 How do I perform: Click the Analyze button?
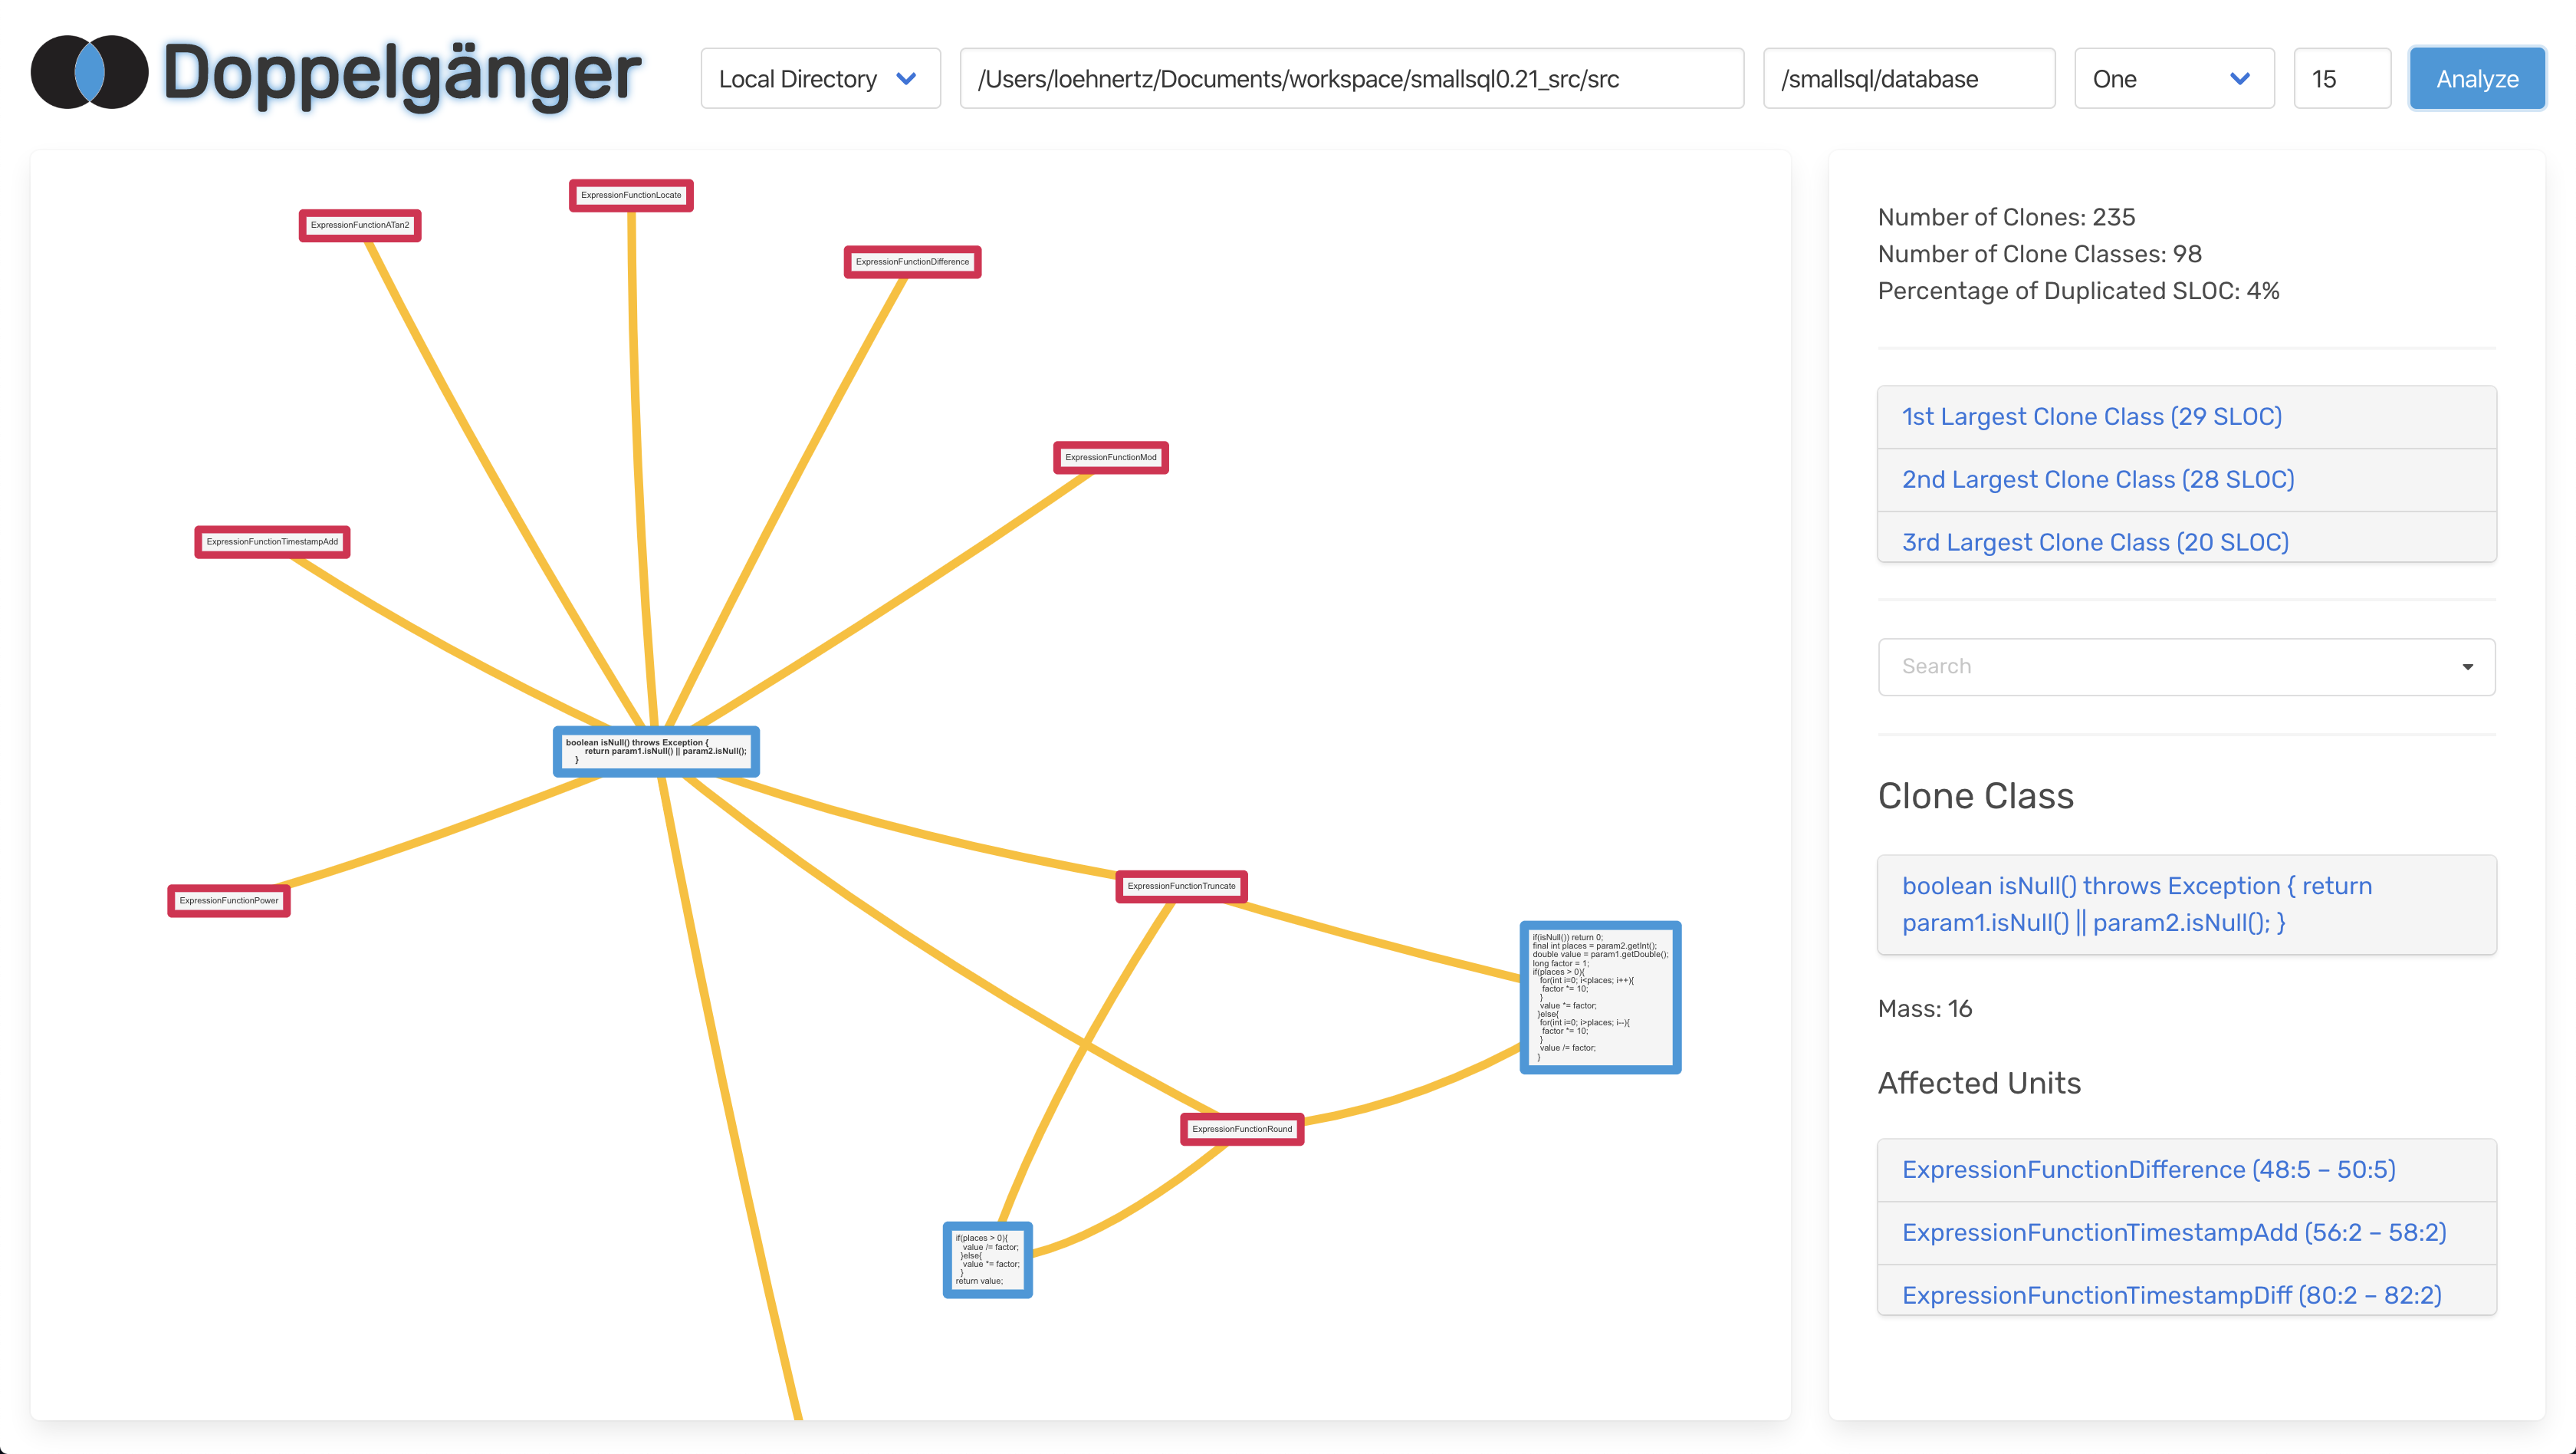[2475, 77]
